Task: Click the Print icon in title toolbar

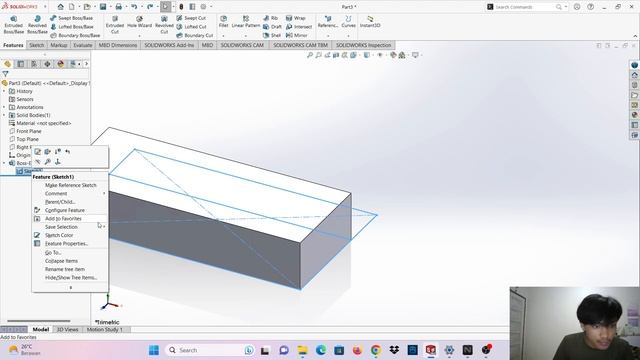Action: tap(118, 7)
